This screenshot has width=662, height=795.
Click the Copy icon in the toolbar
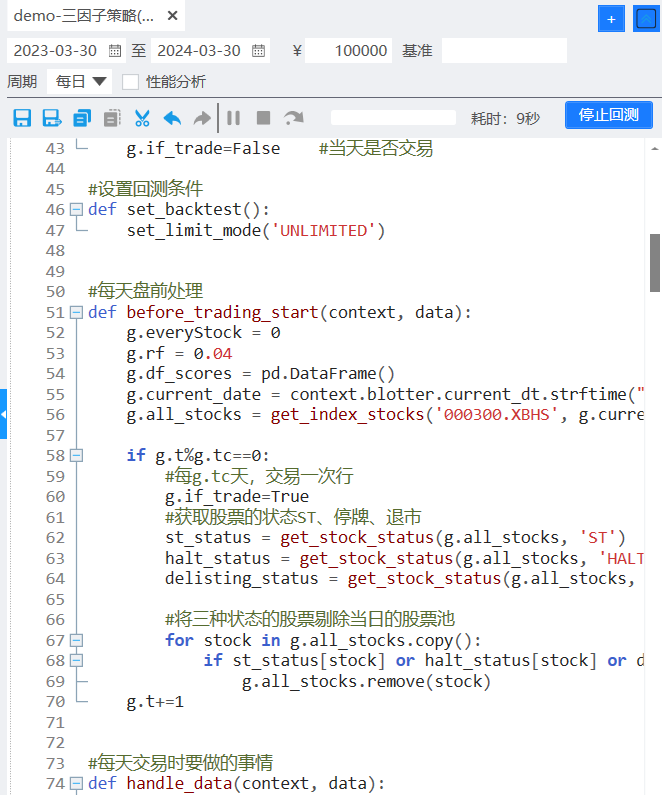pyautogui.click(x=82, y=118)
